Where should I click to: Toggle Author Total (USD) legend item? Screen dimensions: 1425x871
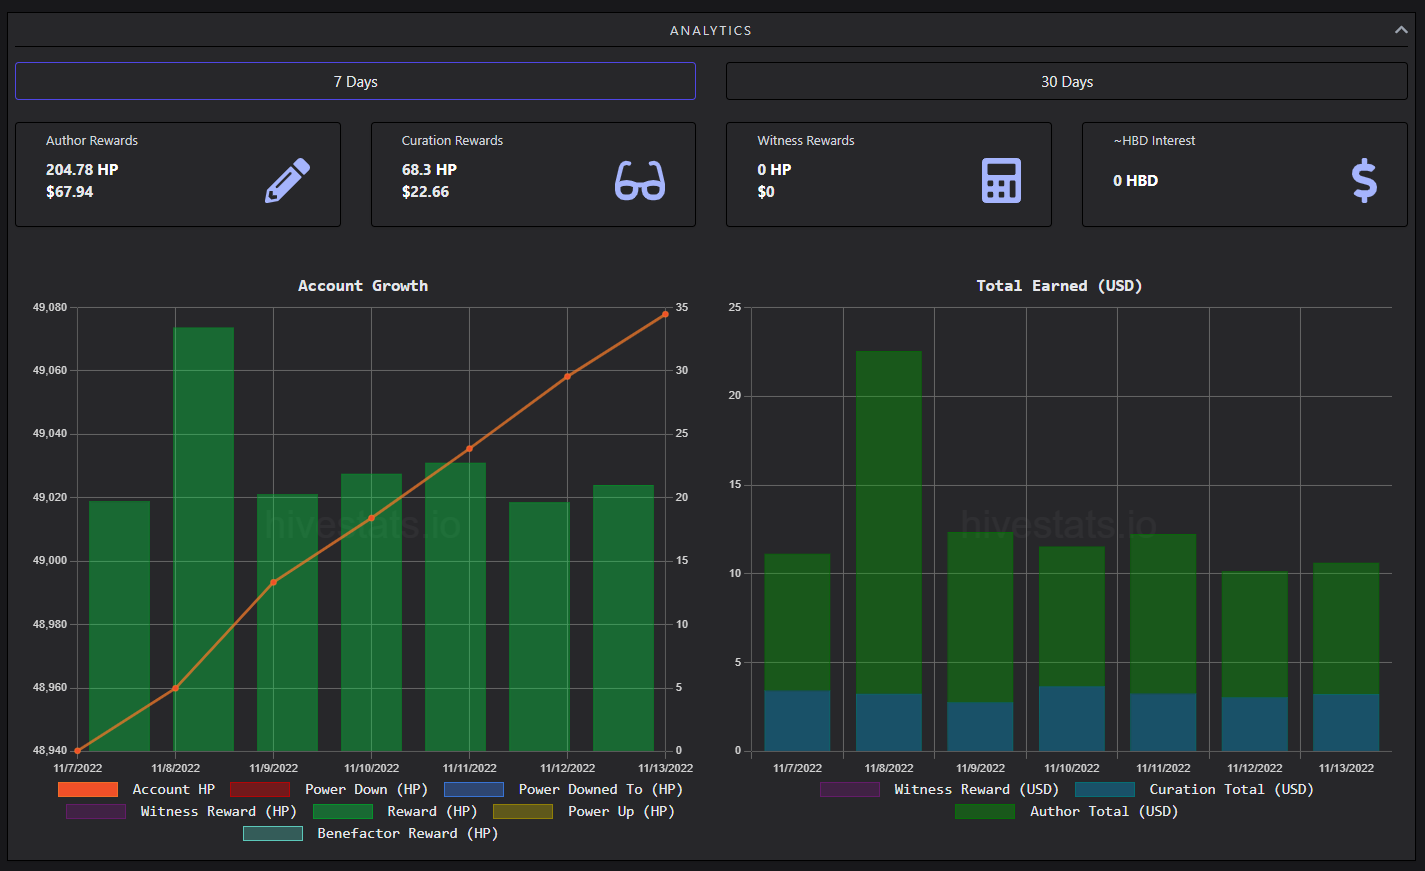click(1067, 811)
